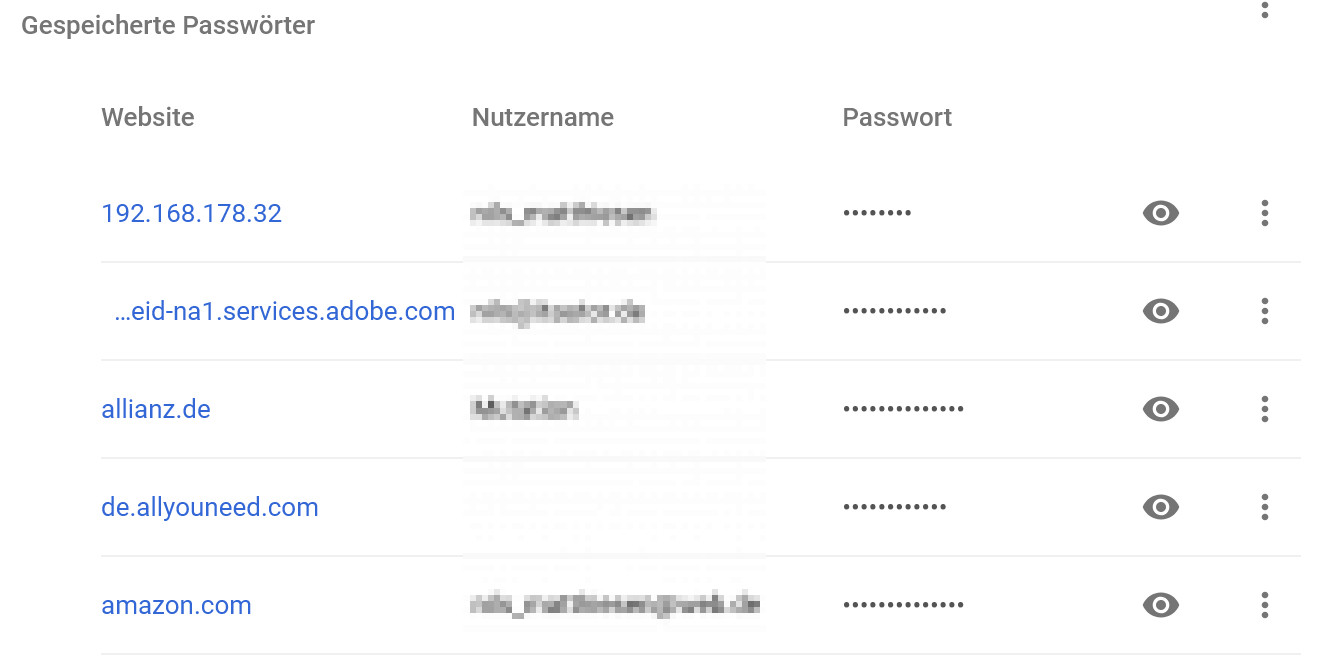
Task: Show password for allianz.de
Action: pos(1160,409)
